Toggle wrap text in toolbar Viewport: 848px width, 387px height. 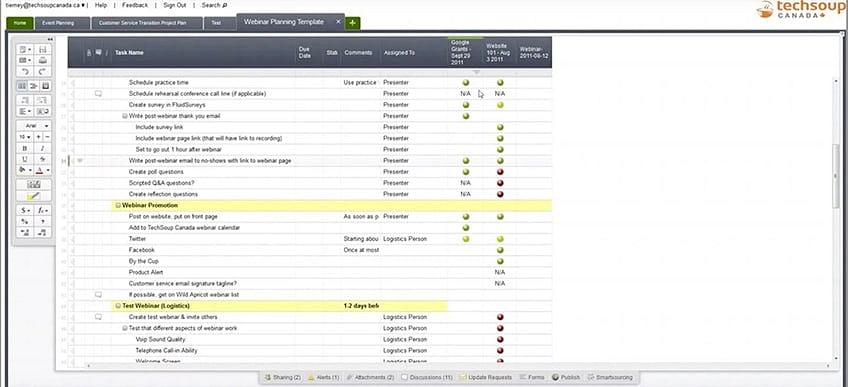click(x=43, y=111)
